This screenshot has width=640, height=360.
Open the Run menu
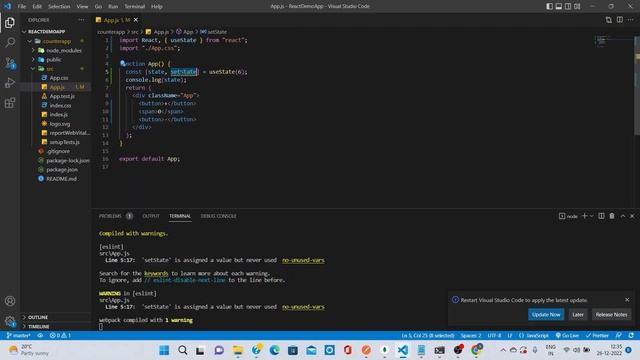[113, 6]
